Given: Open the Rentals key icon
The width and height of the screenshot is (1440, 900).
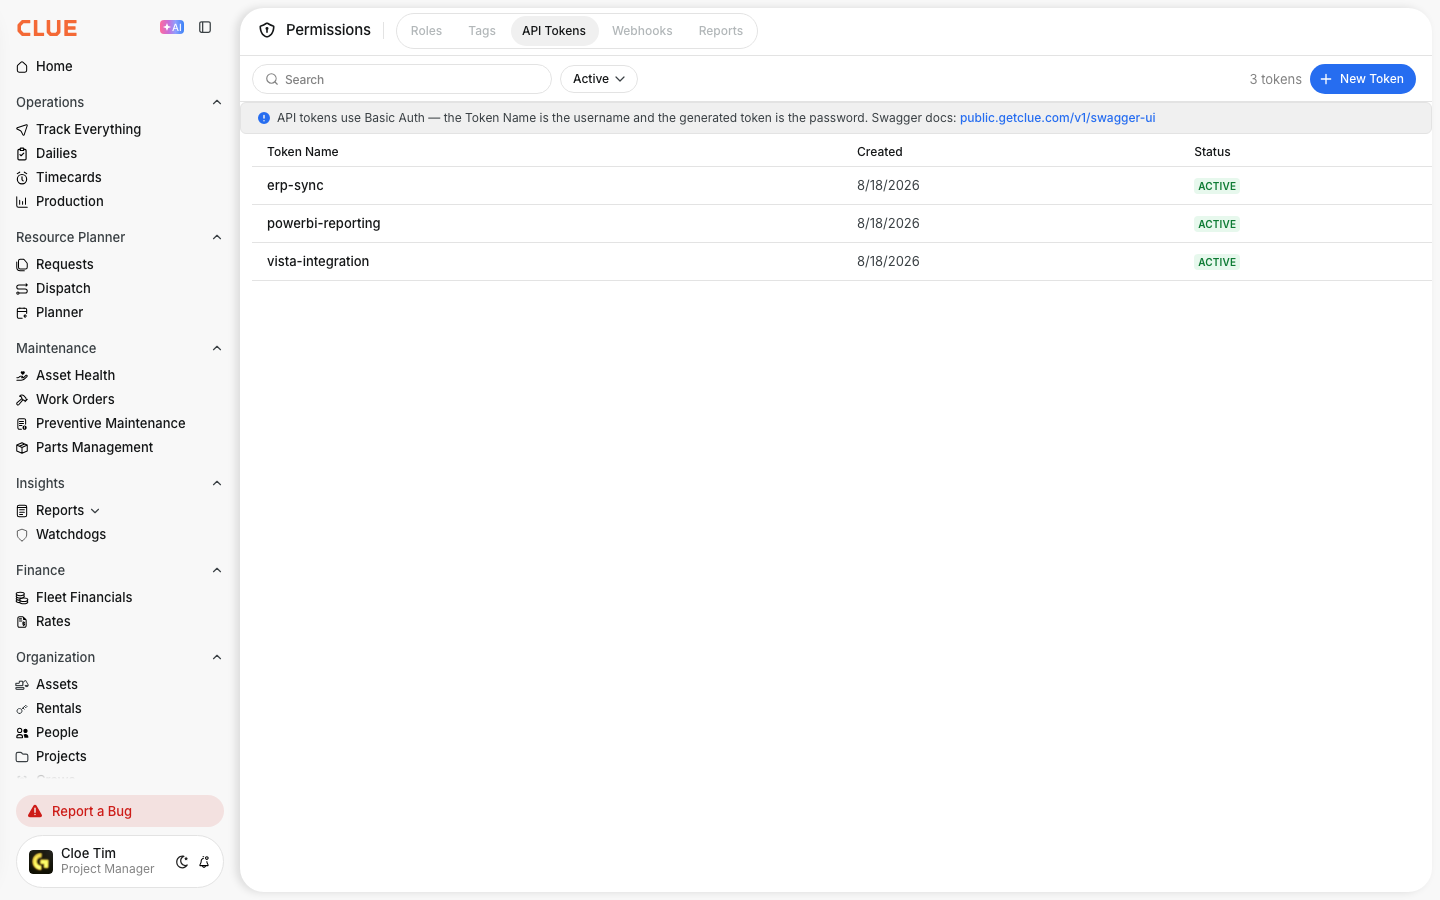Looking at the screenshot, I should pyautogui.click(x=22, y=709).
